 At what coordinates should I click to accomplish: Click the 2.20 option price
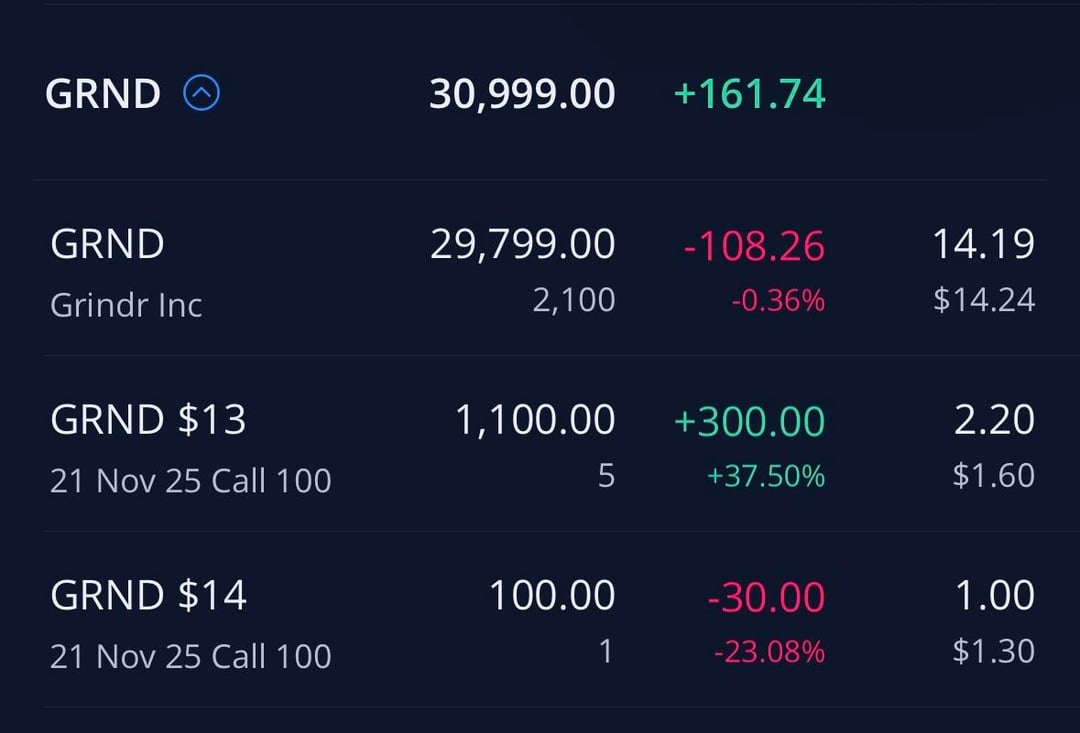click(994, 420)
